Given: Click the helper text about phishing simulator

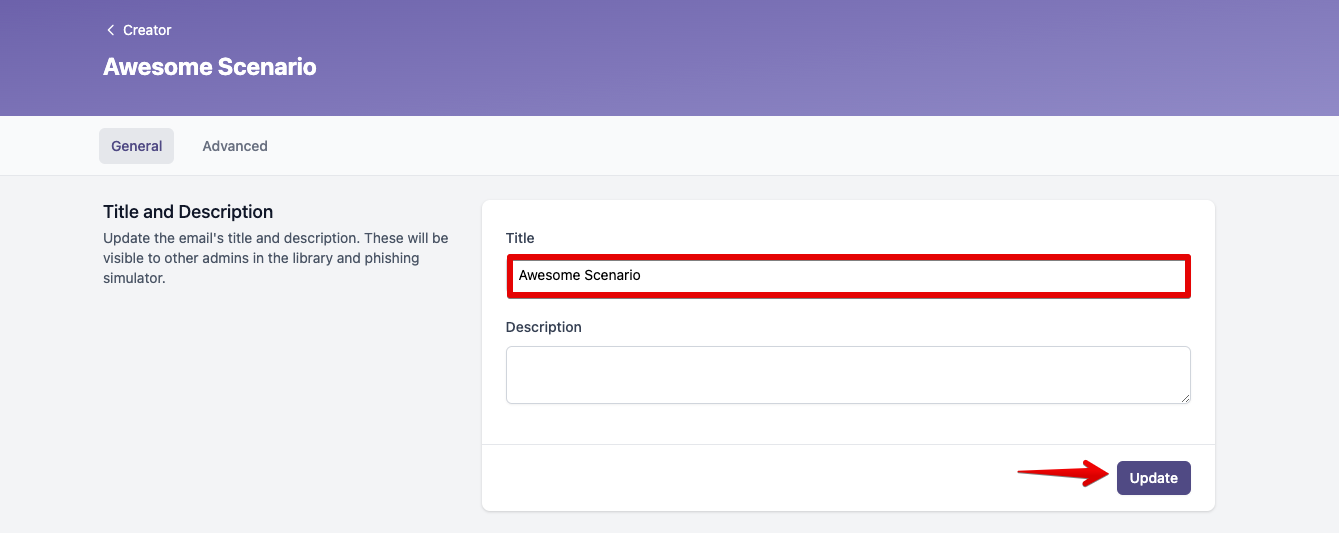Looking at the screenshot, I should pos(275,258).
